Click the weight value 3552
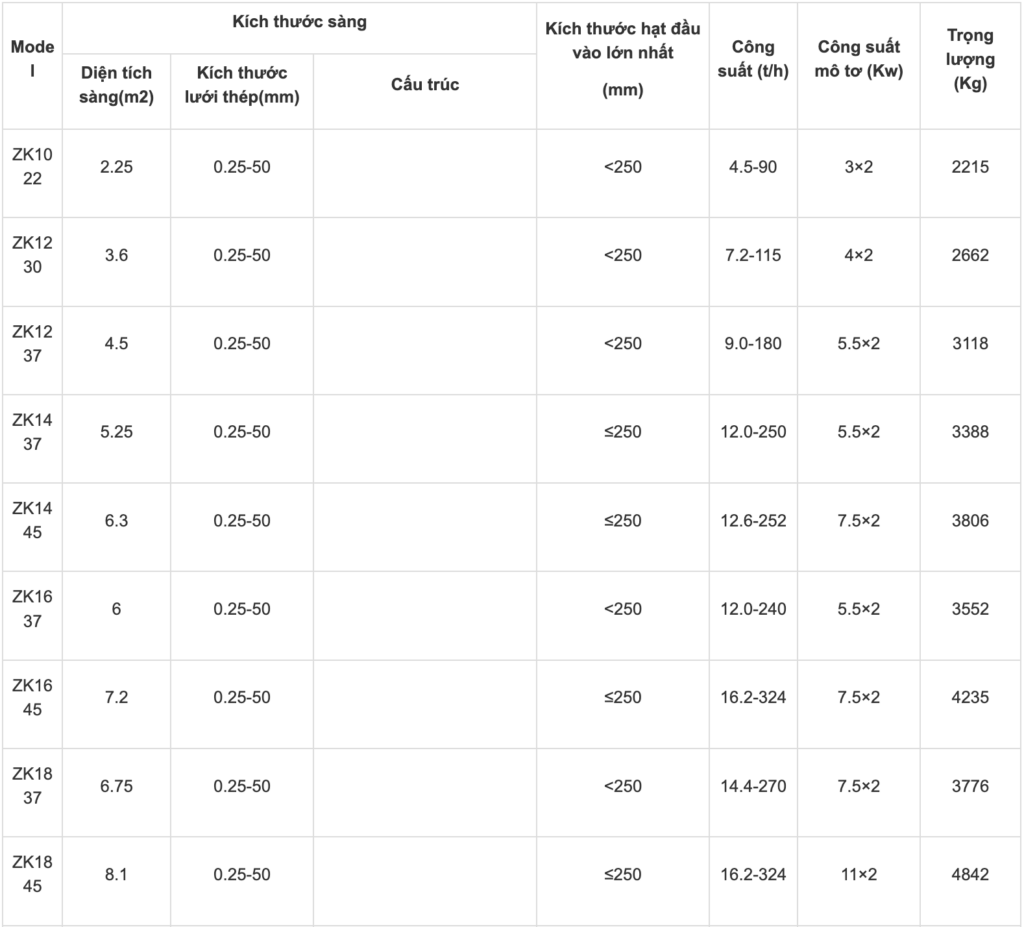This screenshot has width=1024, height=927. tap(970, 609)
